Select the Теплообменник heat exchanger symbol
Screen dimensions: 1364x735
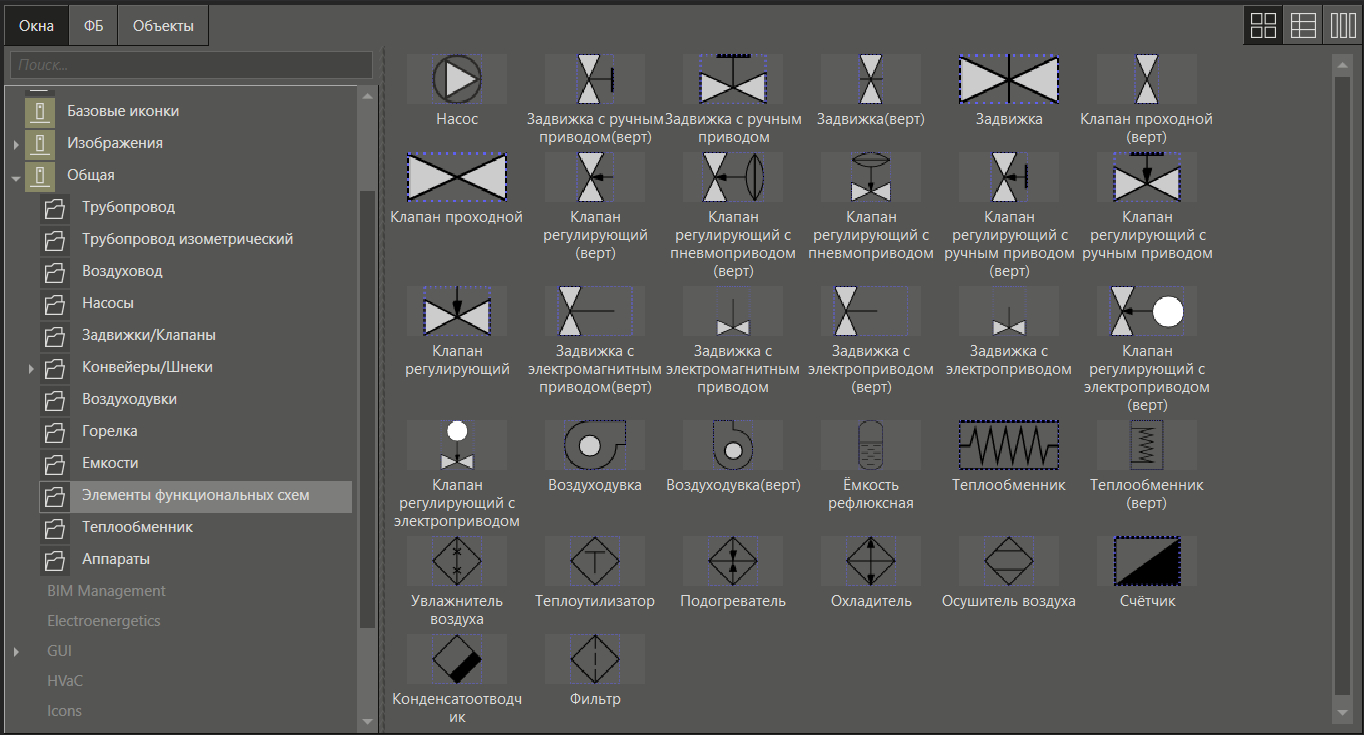pos(1009,444)
